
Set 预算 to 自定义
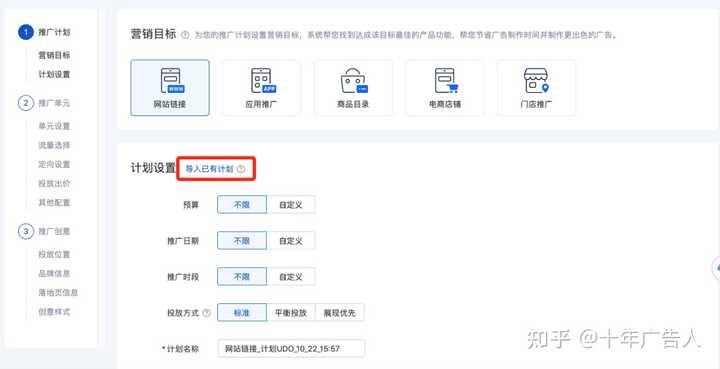(x=291, y=205)
